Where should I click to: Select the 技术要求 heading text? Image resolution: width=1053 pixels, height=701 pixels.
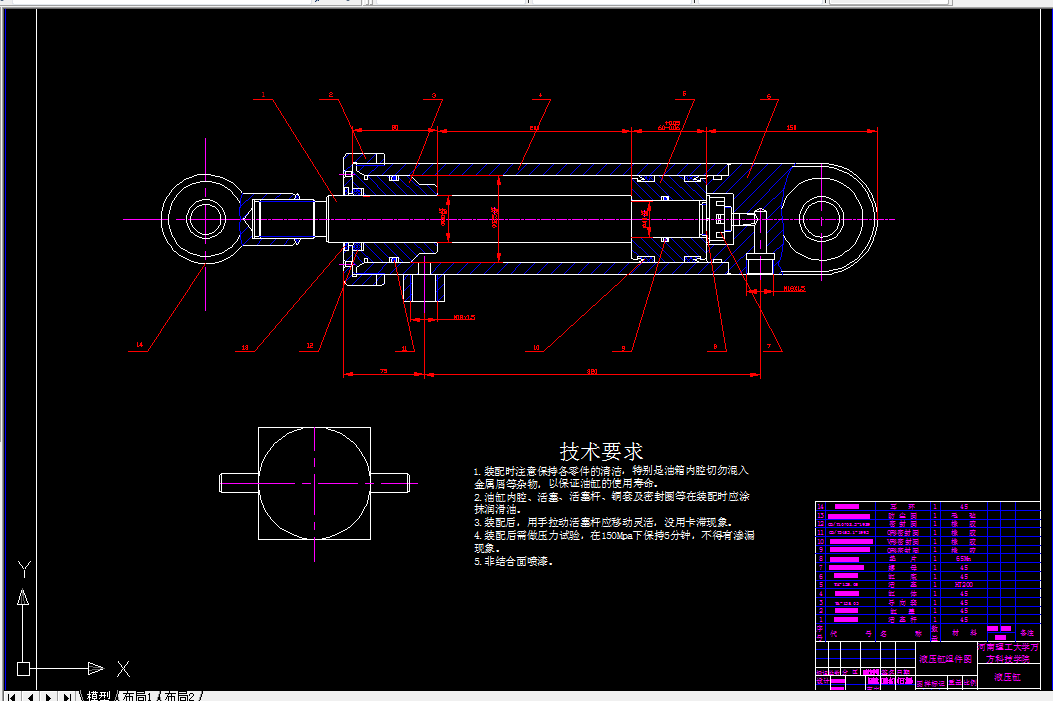click(601, 451)
